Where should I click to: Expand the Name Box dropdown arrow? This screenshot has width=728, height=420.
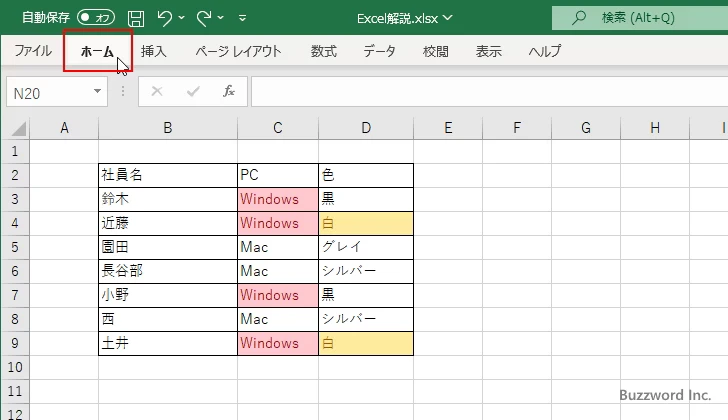(98, 91)
